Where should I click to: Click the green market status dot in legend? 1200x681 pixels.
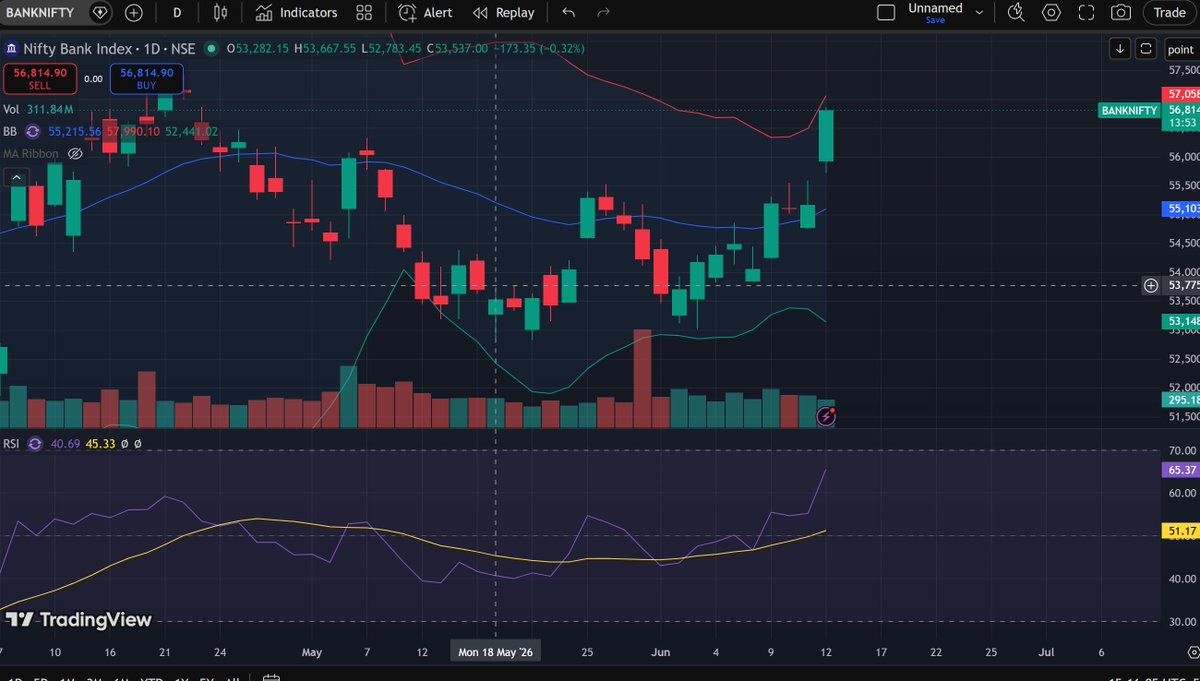tap(211, 48)
